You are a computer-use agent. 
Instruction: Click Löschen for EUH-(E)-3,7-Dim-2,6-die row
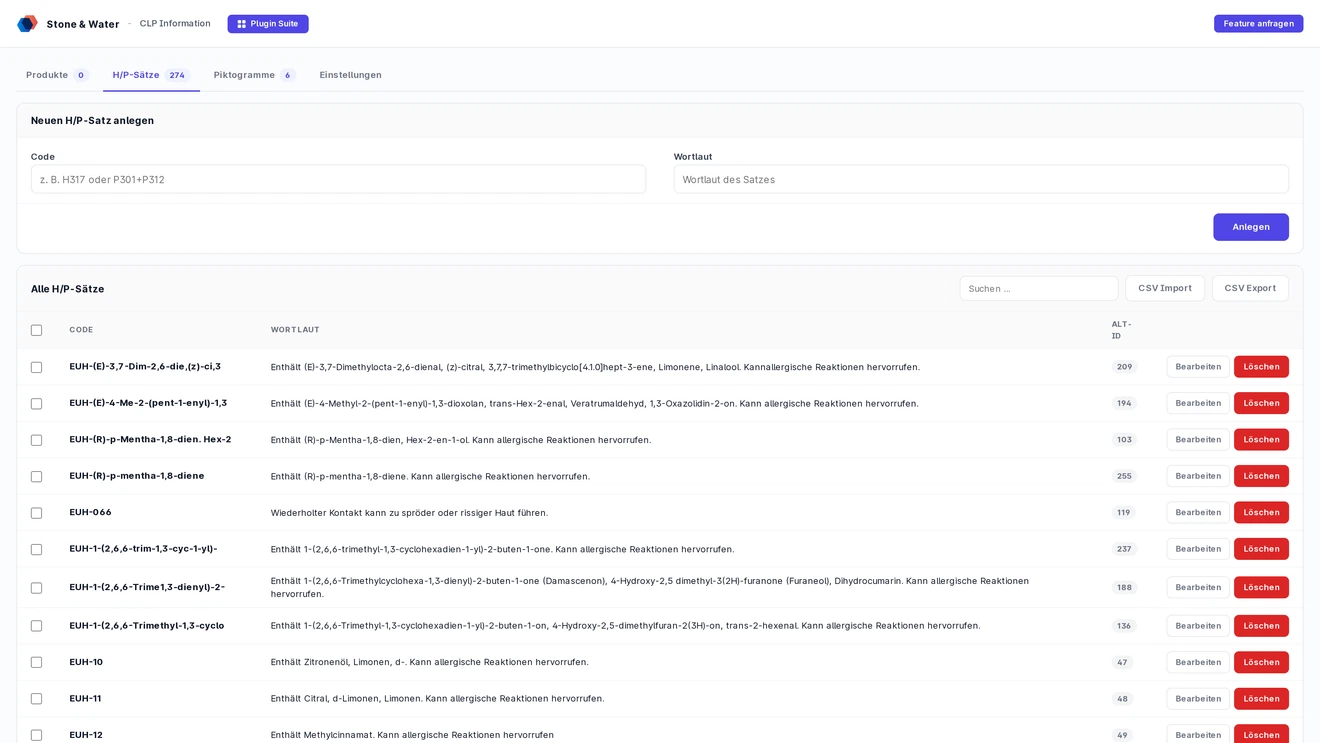pyautogui.click(x=1261, y=367)
